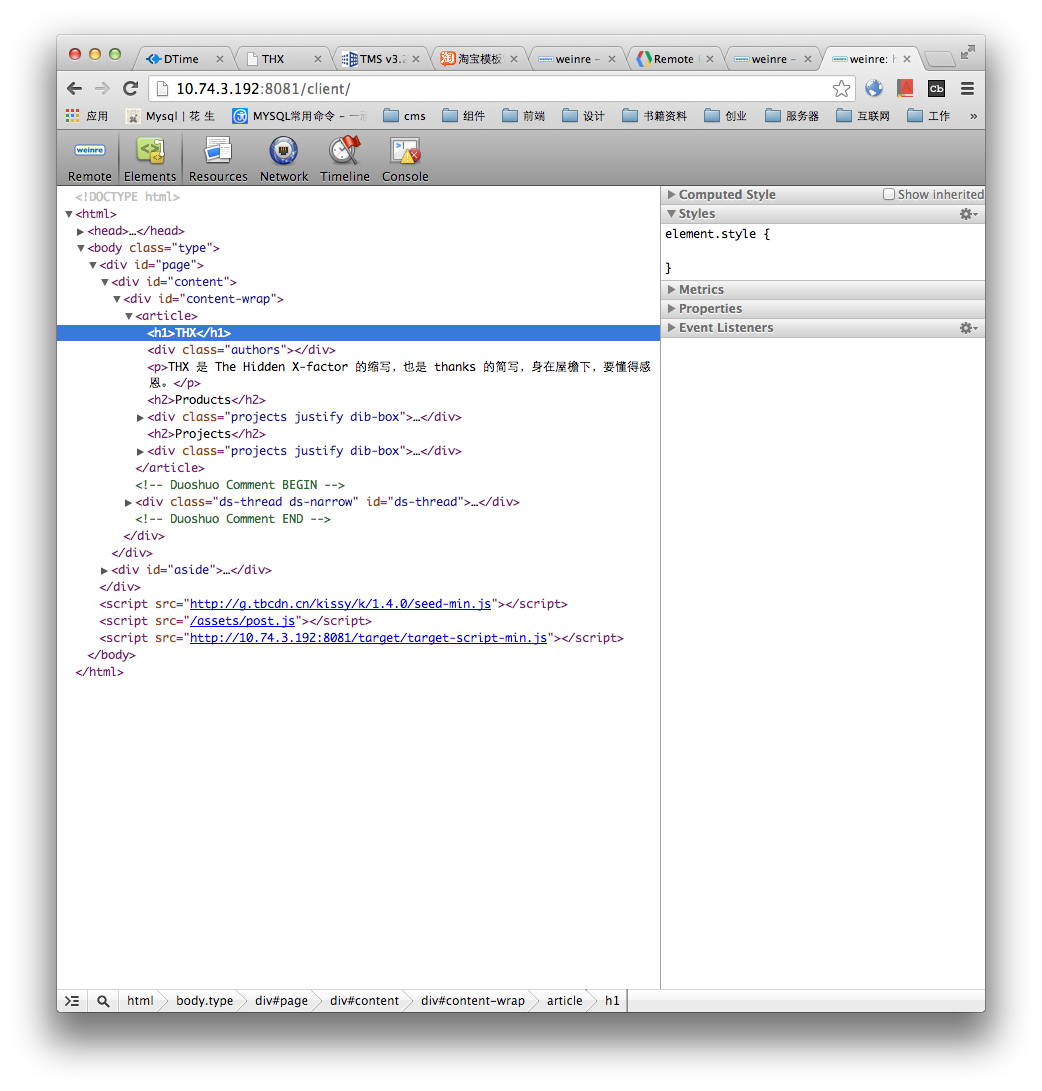
Task: Click the globe extension icon
Action: [874, 88]
